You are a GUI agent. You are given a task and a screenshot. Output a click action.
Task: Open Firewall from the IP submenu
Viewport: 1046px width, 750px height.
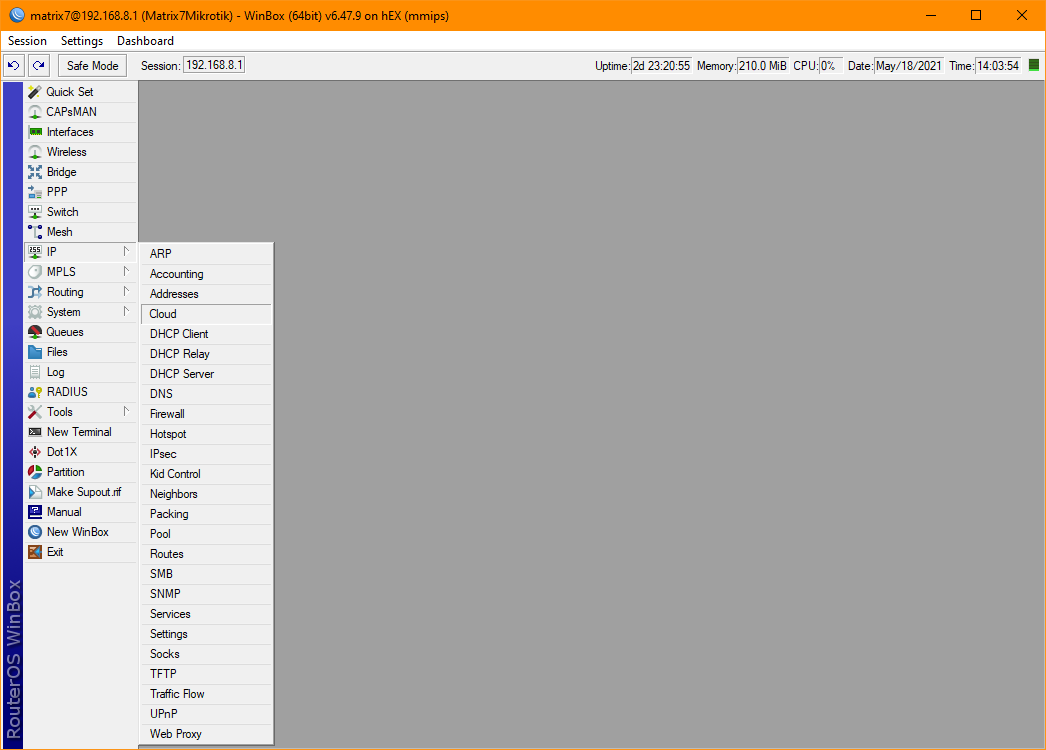pyautogui.click(x=206, y=414)
